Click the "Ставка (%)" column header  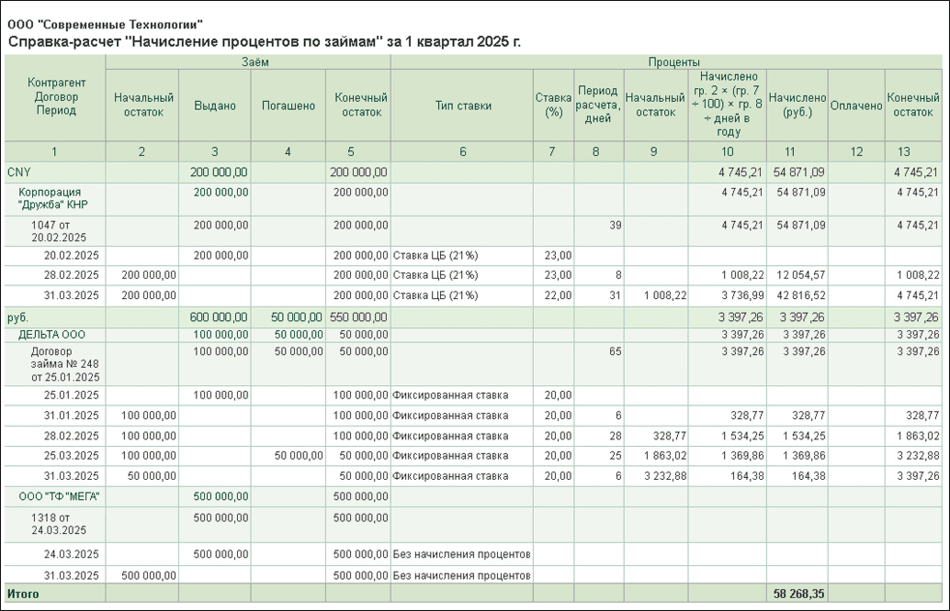point(552,106)
